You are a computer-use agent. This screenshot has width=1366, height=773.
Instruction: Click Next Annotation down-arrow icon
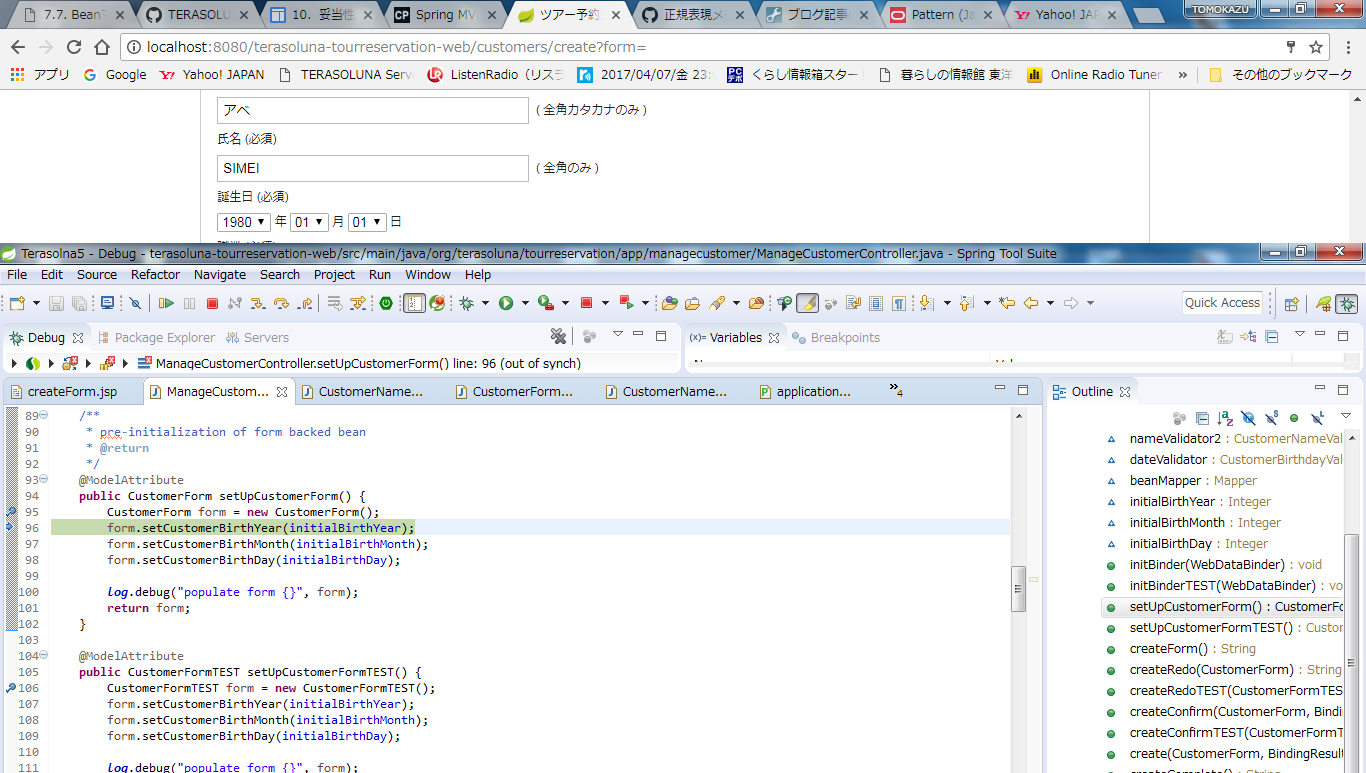[x=926, y=303]
